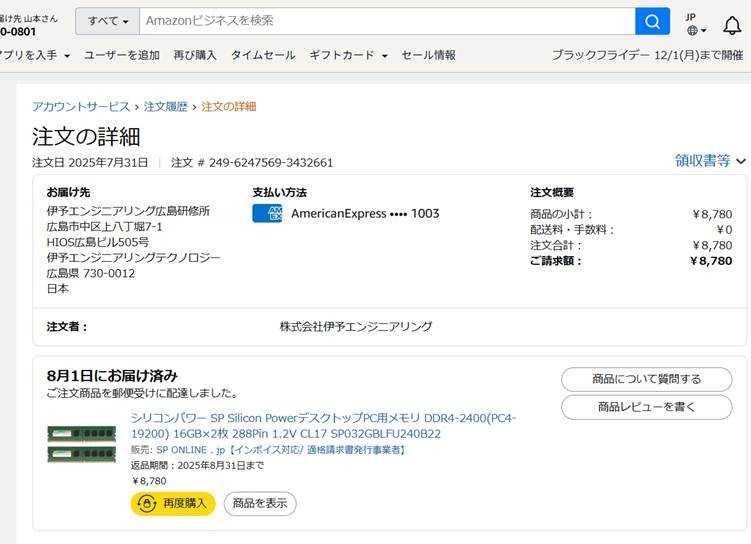Click the 再度購入 yellow button
Viewport: 751px width, 544px height.
[x=173, y=504]
